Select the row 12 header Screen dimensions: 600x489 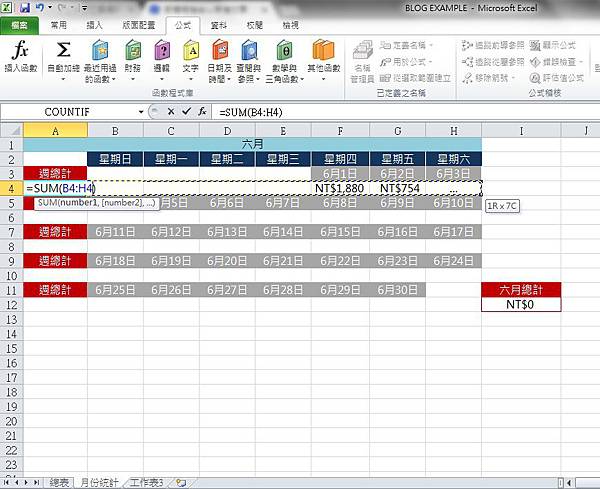(x=11, y=305)
